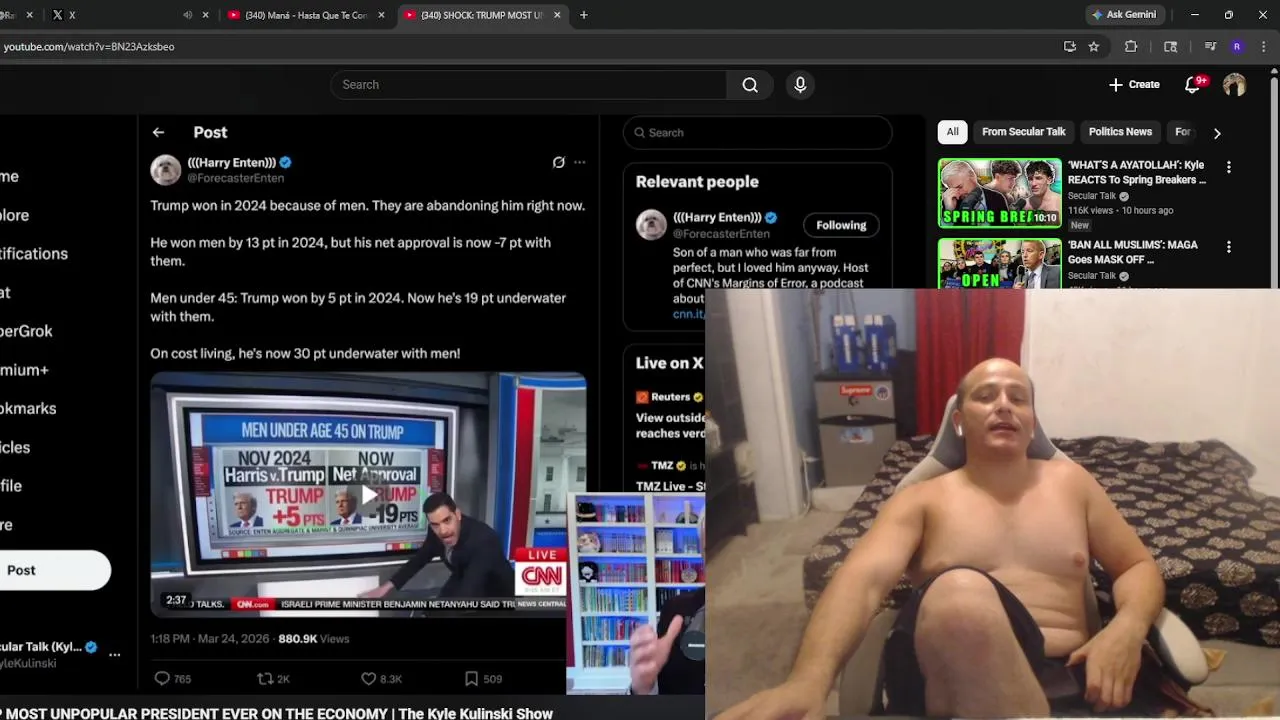The image size is (1280, 720).
Task: Close the Maná YouTube tab
Action: [x=381, y=15]
